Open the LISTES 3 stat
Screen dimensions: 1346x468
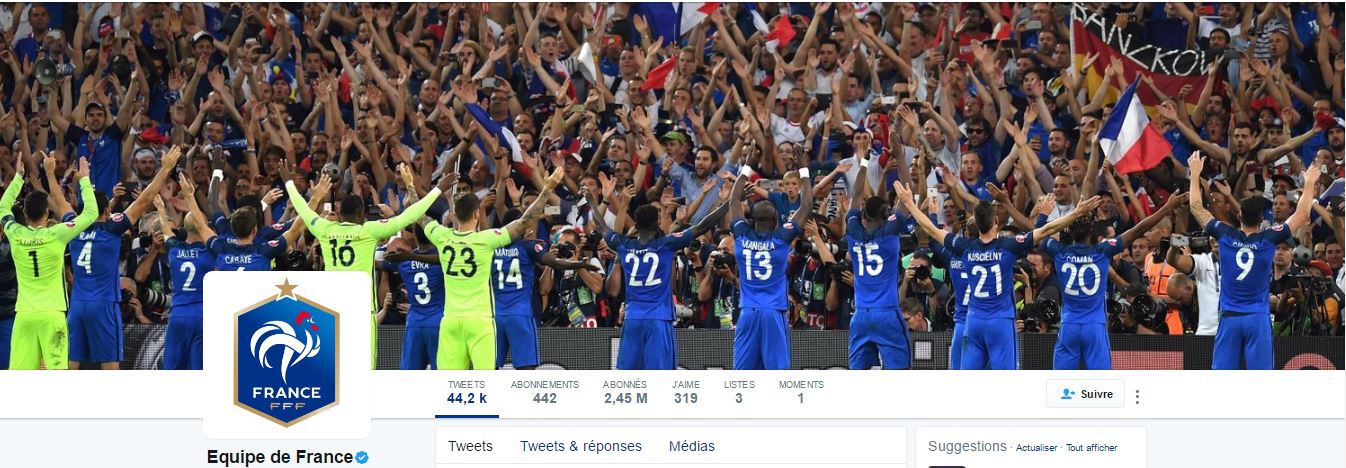tap(739, 392)
